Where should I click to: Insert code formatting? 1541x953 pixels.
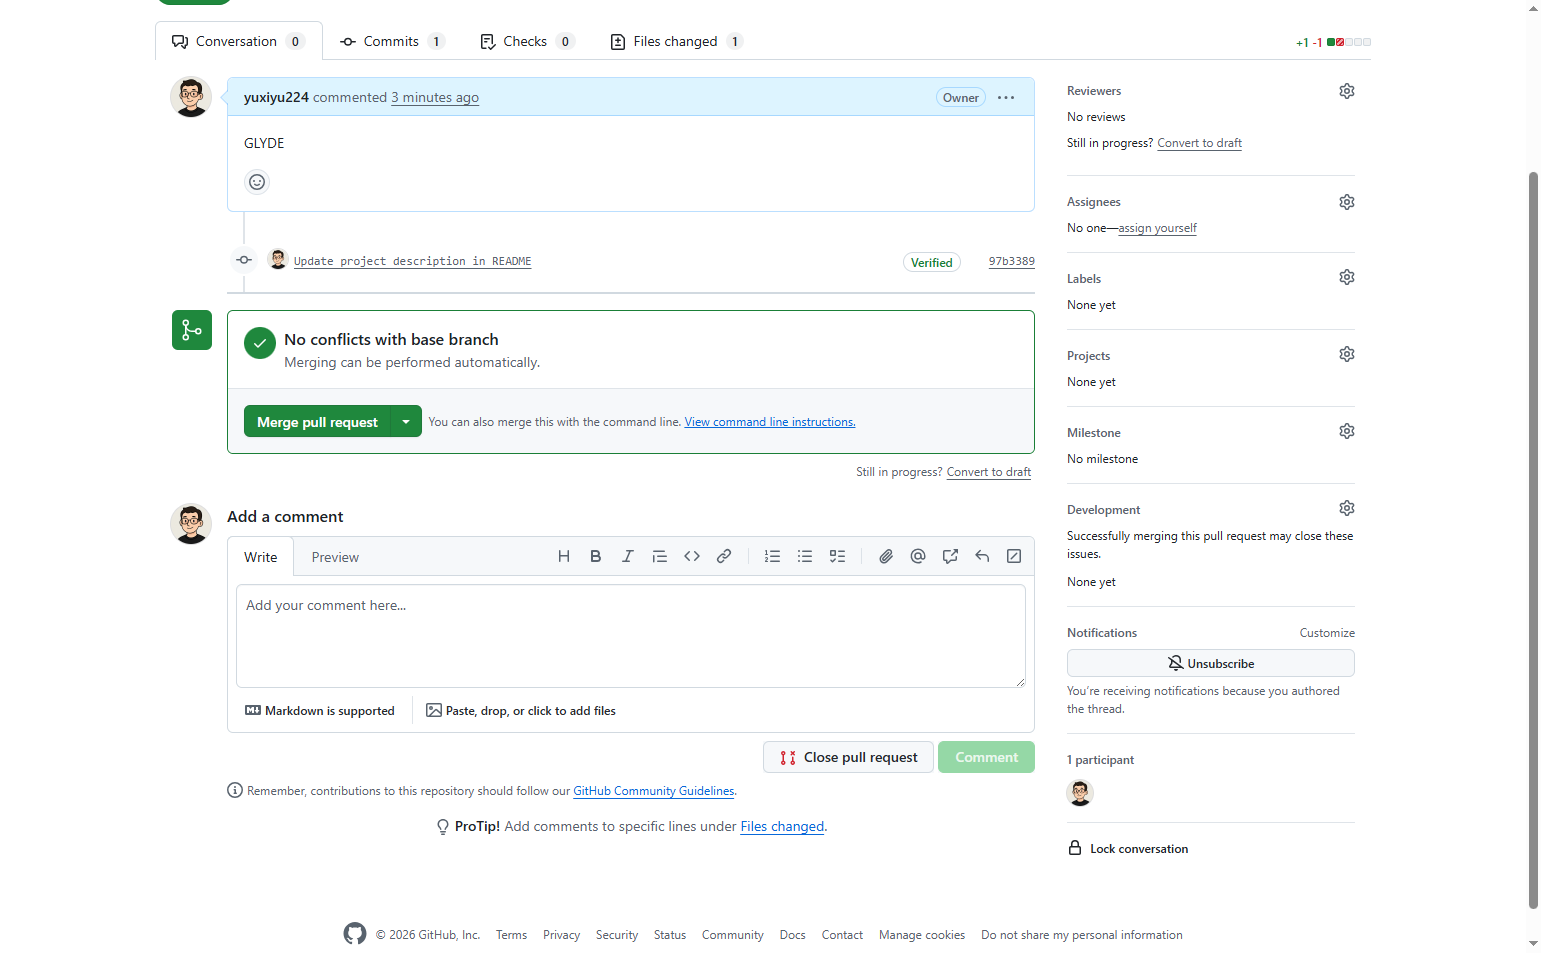click(x=692, y=556)
